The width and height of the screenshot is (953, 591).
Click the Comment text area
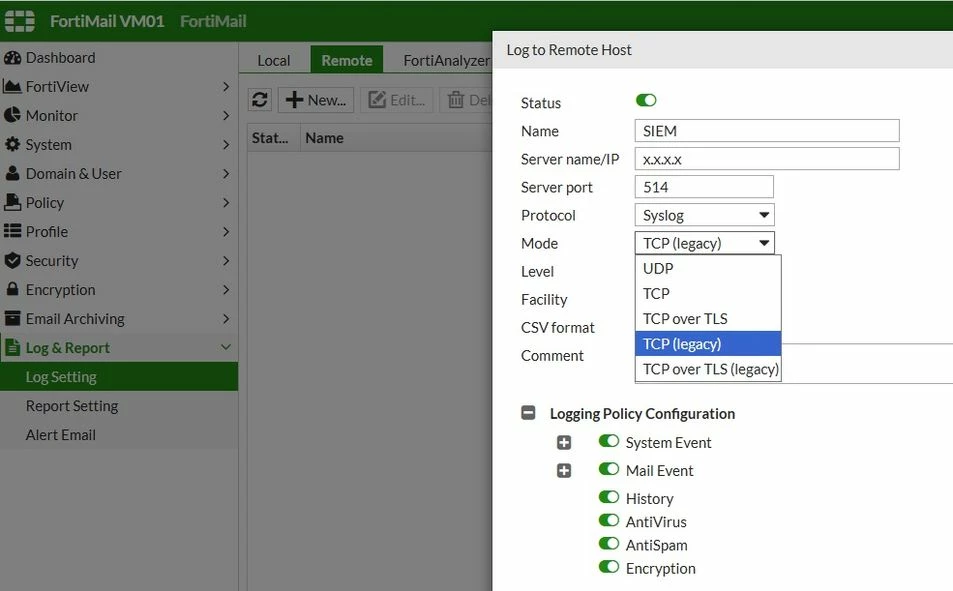pos(794,363)
